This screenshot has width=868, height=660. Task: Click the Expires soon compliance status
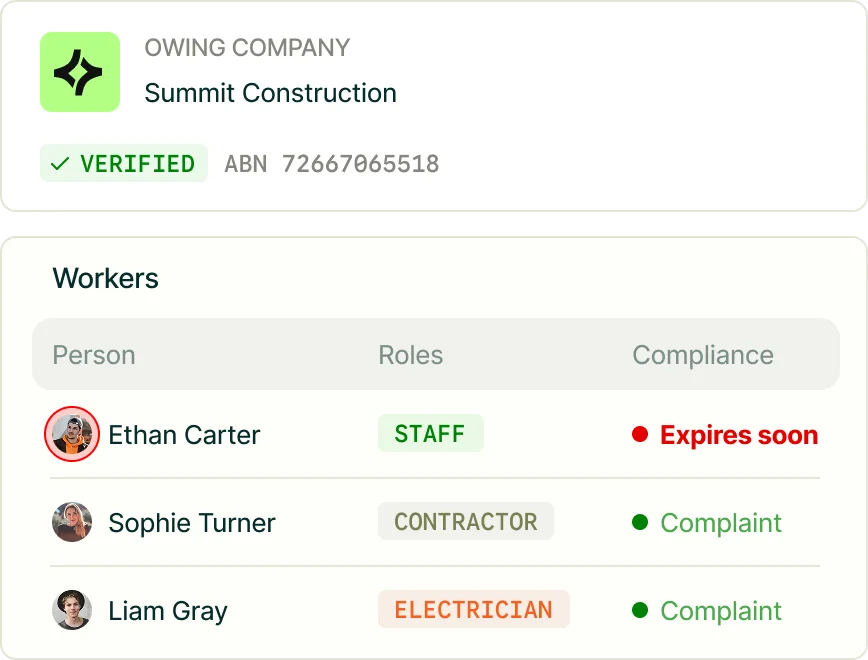click(739, 435)
